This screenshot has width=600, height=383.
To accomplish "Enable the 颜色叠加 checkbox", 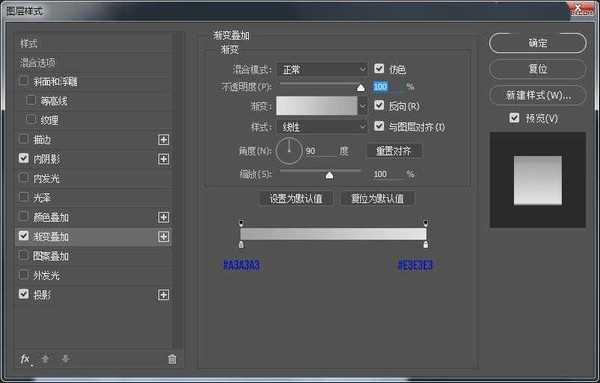I will (x=24, y=216).
